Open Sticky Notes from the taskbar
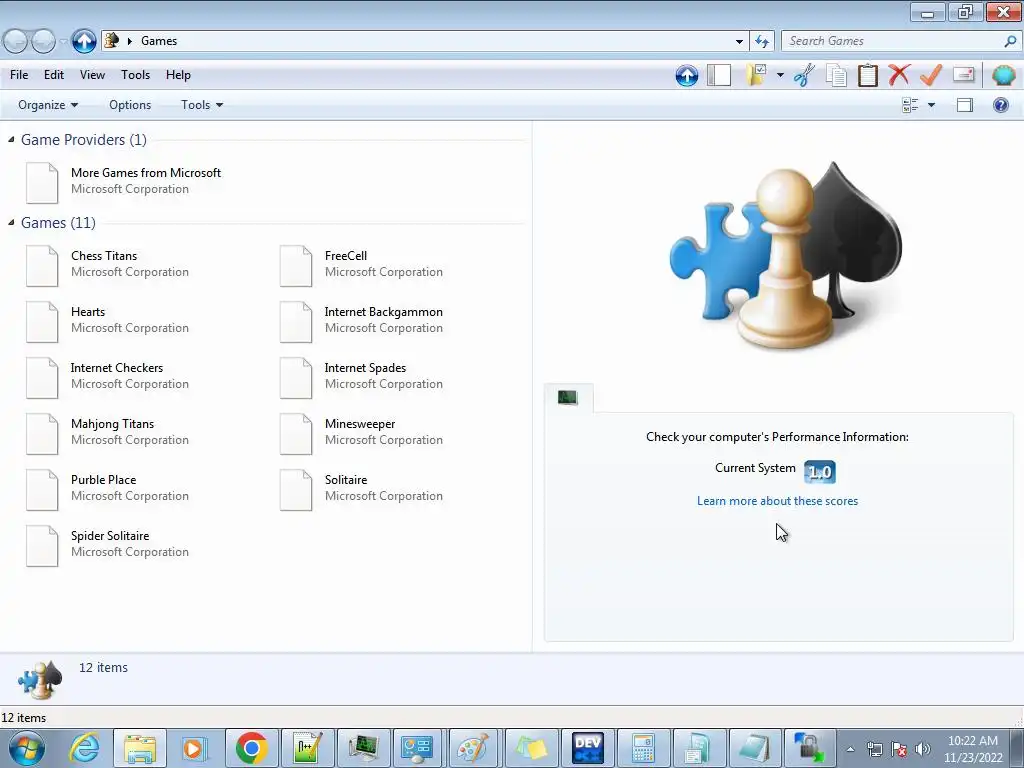This screenshot has width=1024, height=768. click(530, 748)
